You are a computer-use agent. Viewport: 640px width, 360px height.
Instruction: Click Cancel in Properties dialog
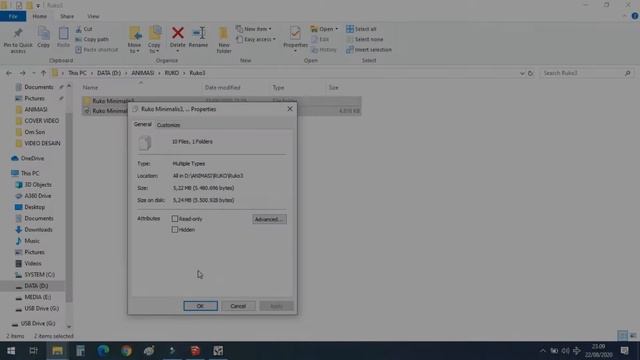coord(238,306)
